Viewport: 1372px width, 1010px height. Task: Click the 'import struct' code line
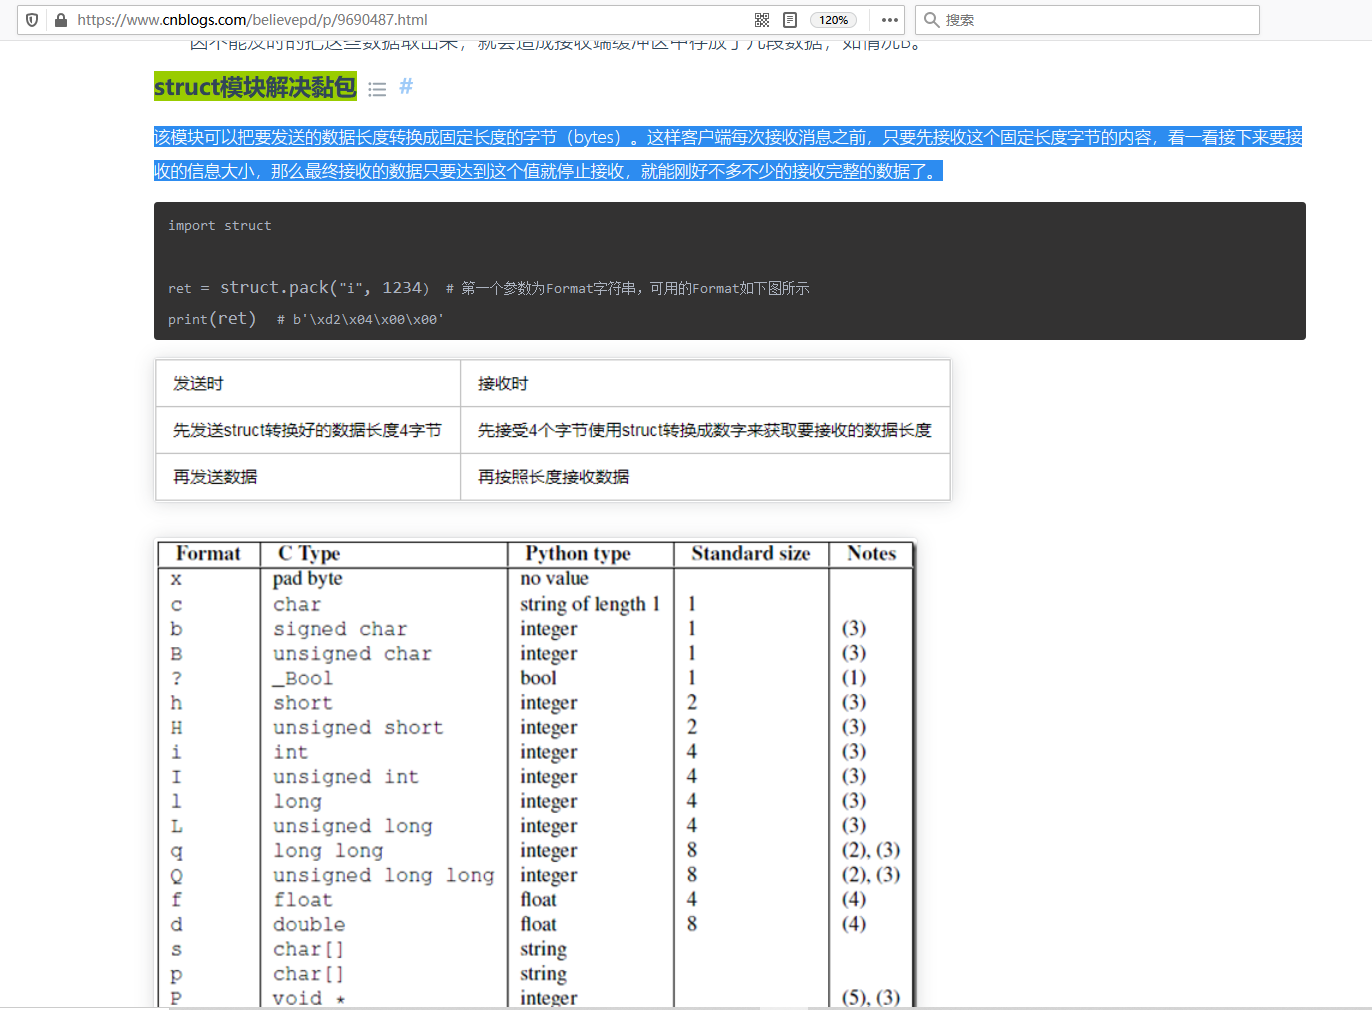point(220,226)
